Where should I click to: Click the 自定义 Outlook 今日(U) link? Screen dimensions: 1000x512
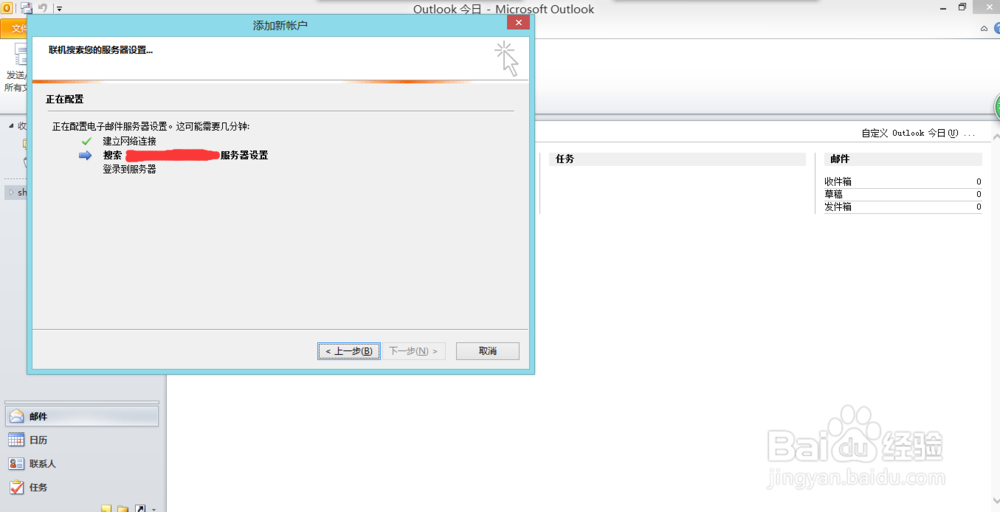pyautogui.click(x=918, y=133)
